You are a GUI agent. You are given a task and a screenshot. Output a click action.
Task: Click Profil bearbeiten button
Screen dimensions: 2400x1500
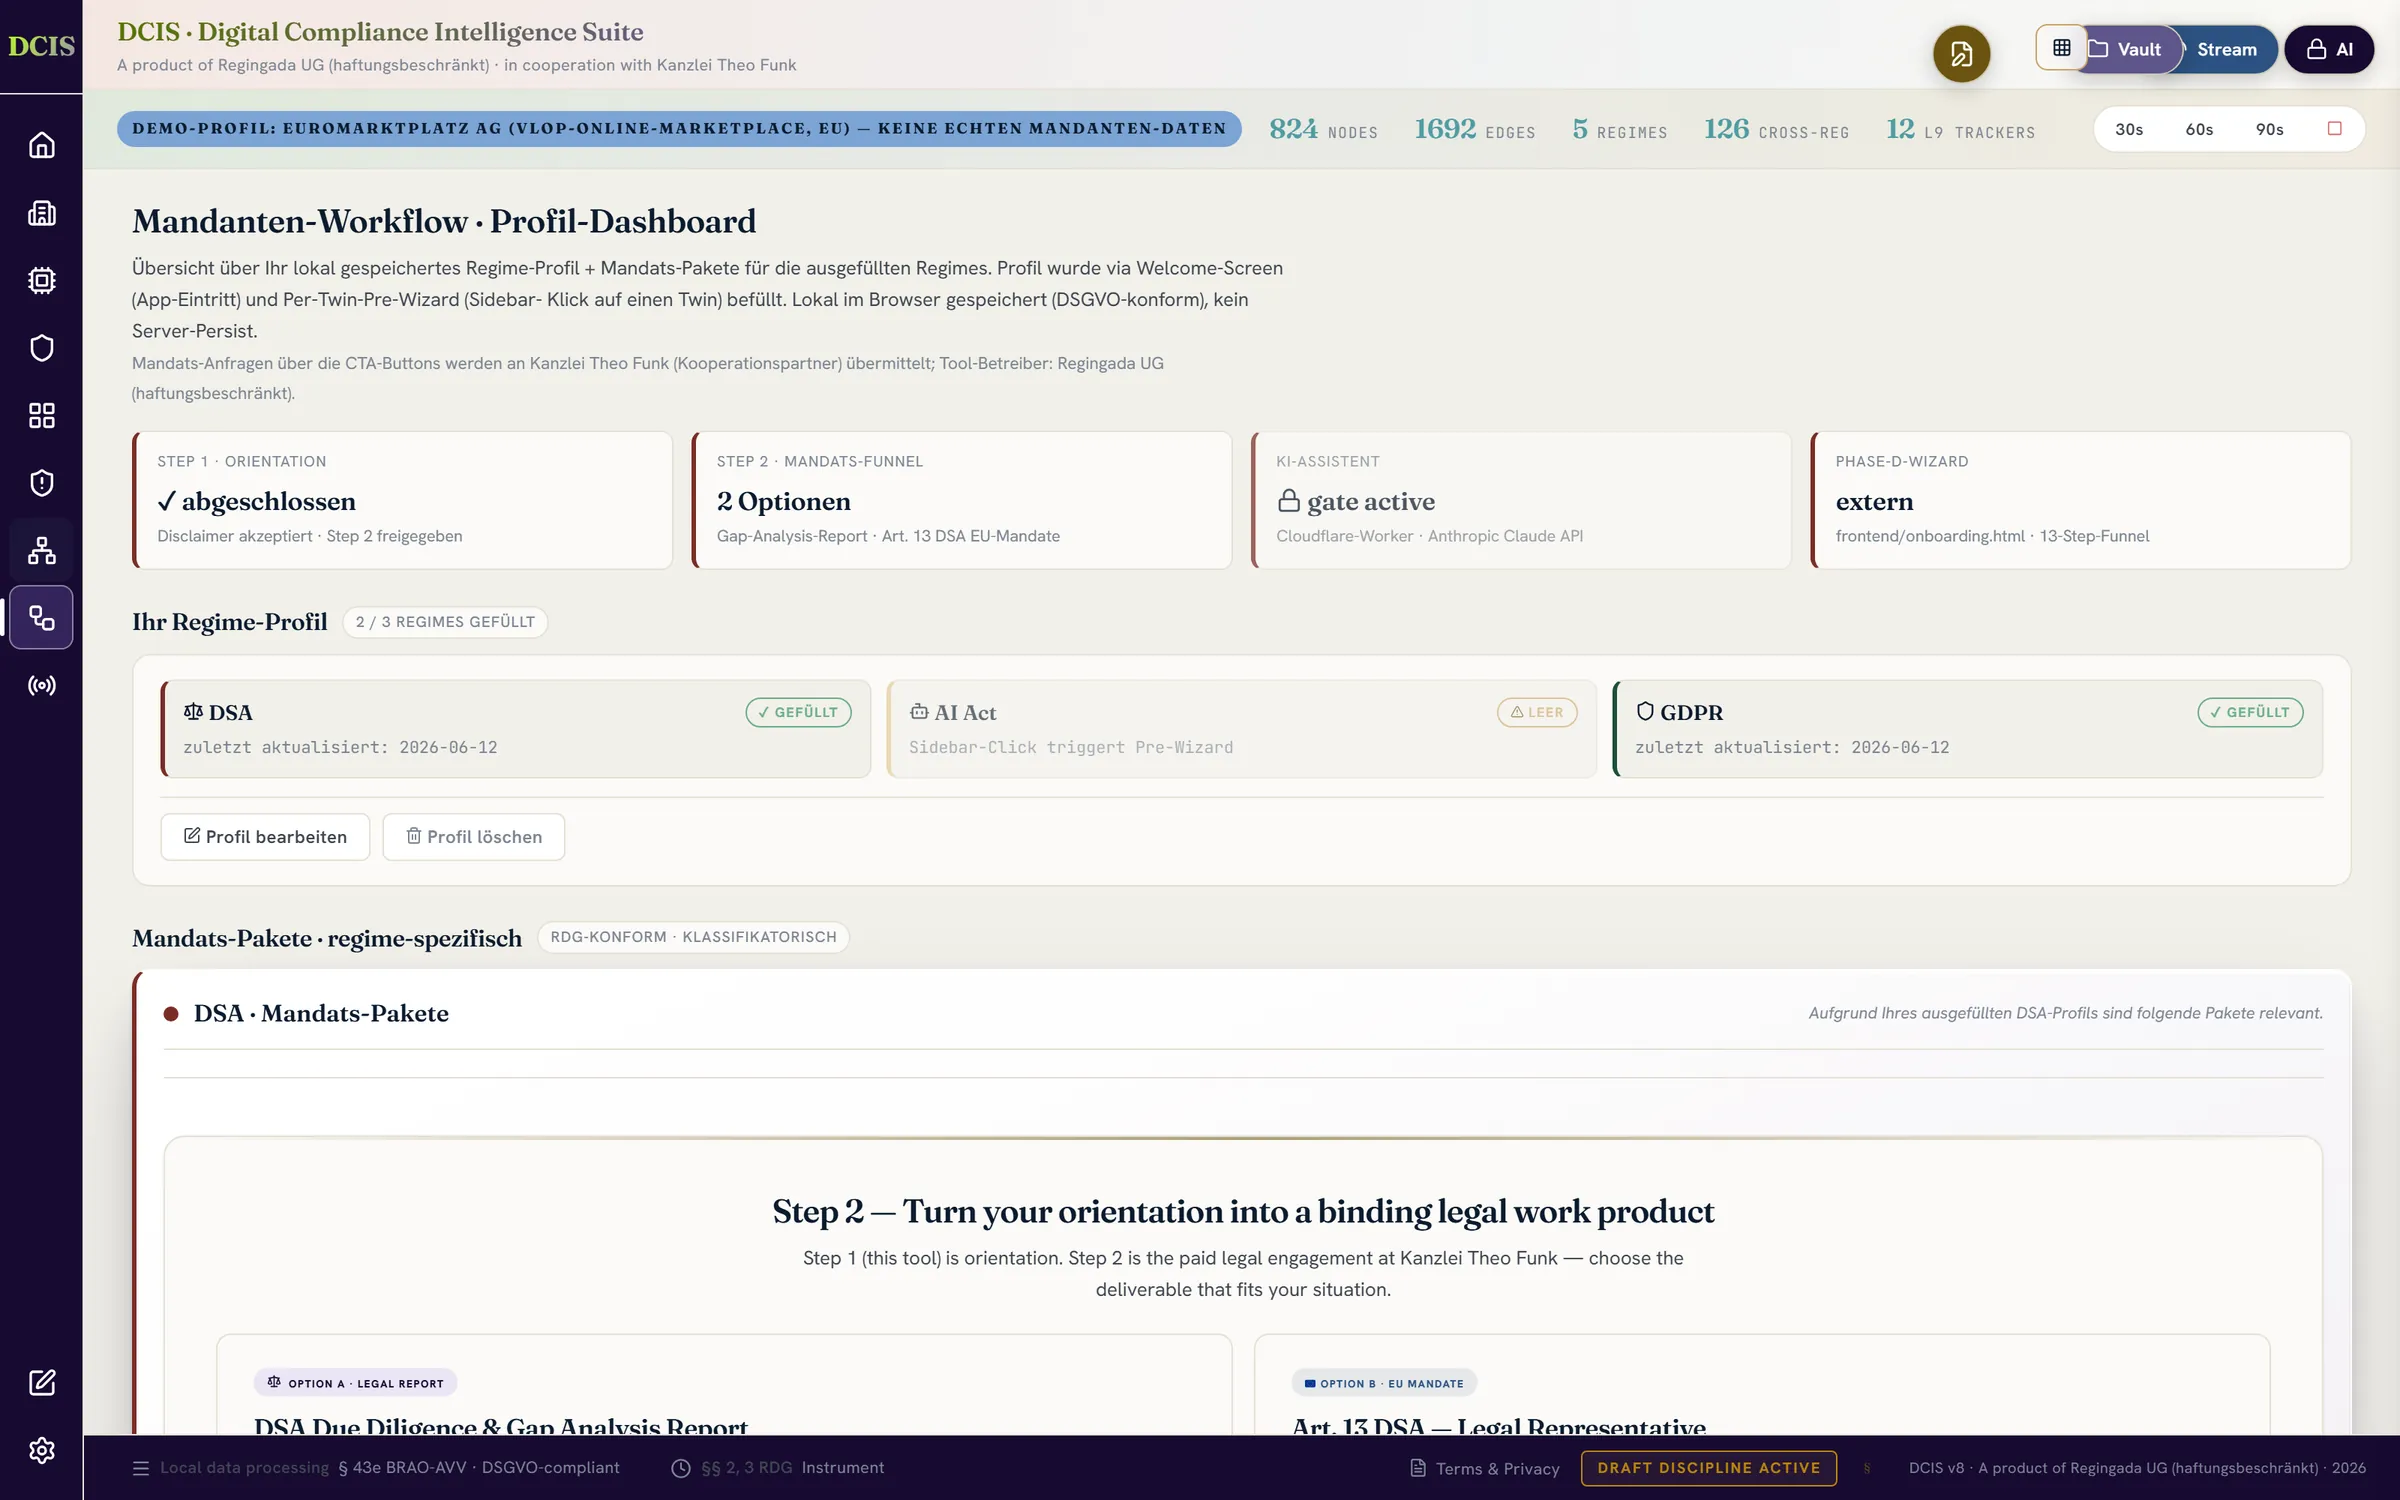pos(265,837)
